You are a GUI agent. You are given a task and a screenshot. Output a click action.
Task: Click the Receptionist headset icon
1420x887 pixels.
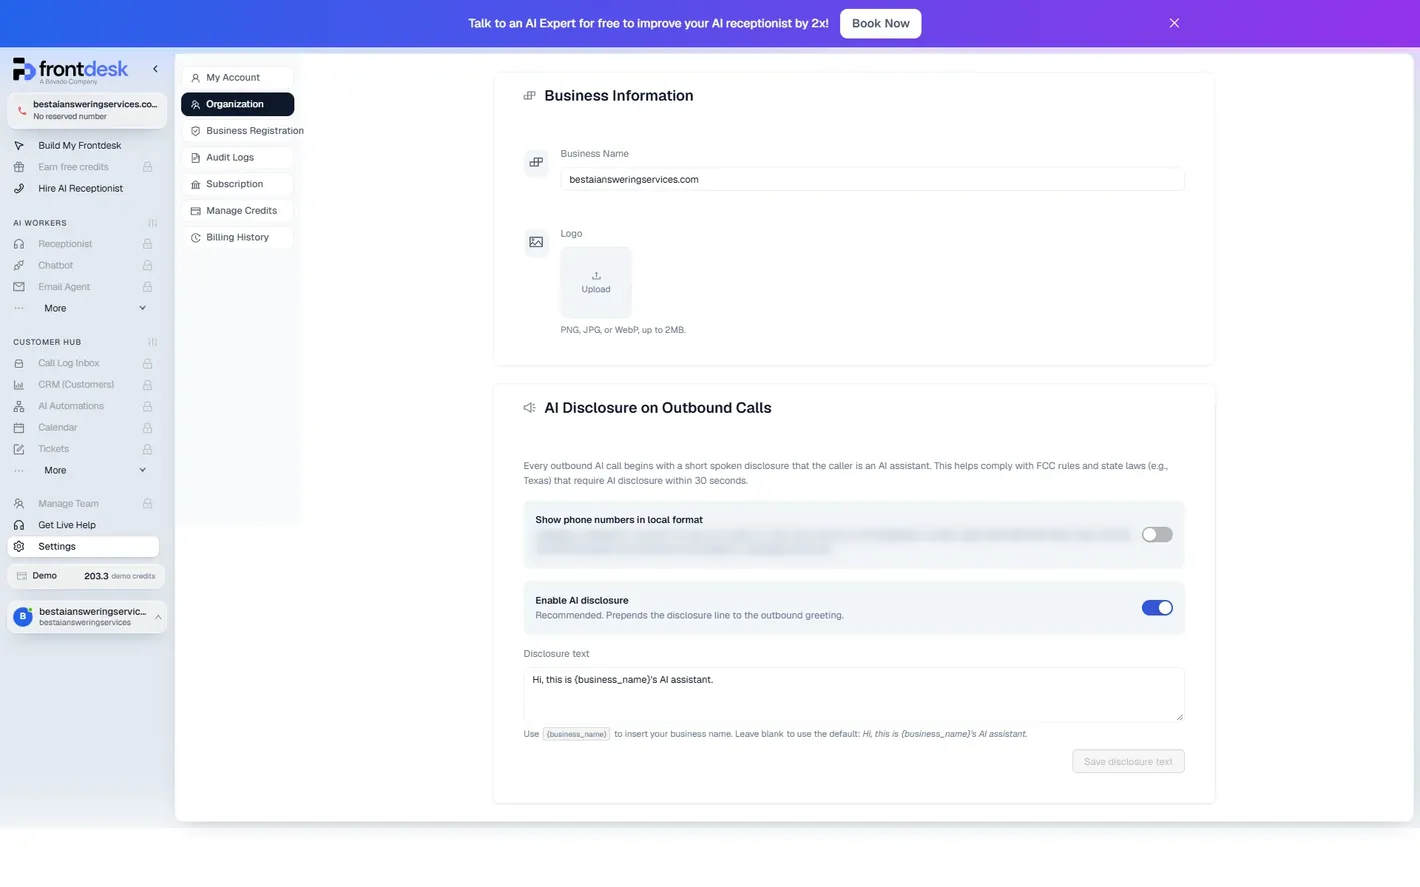[x=19, y=244]
